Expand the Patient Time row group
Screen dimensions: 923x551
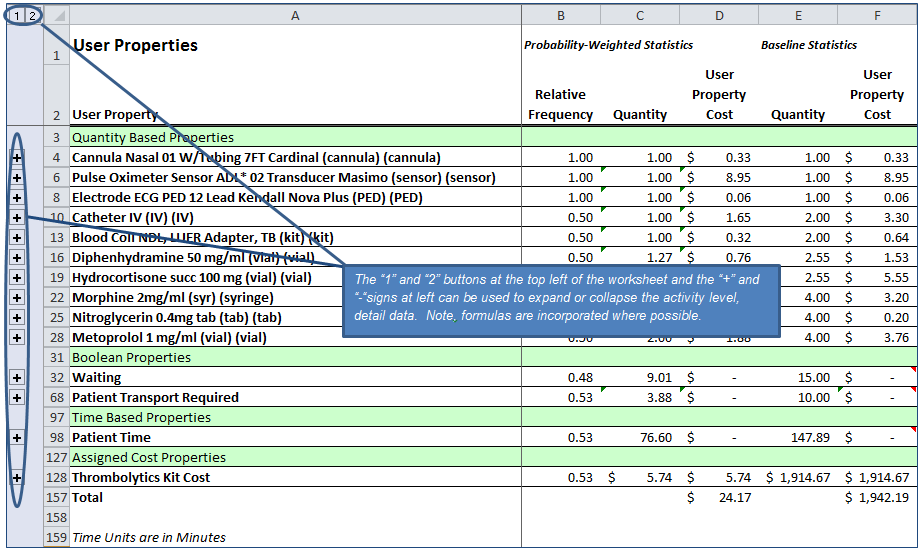click(x=17, y=438)
